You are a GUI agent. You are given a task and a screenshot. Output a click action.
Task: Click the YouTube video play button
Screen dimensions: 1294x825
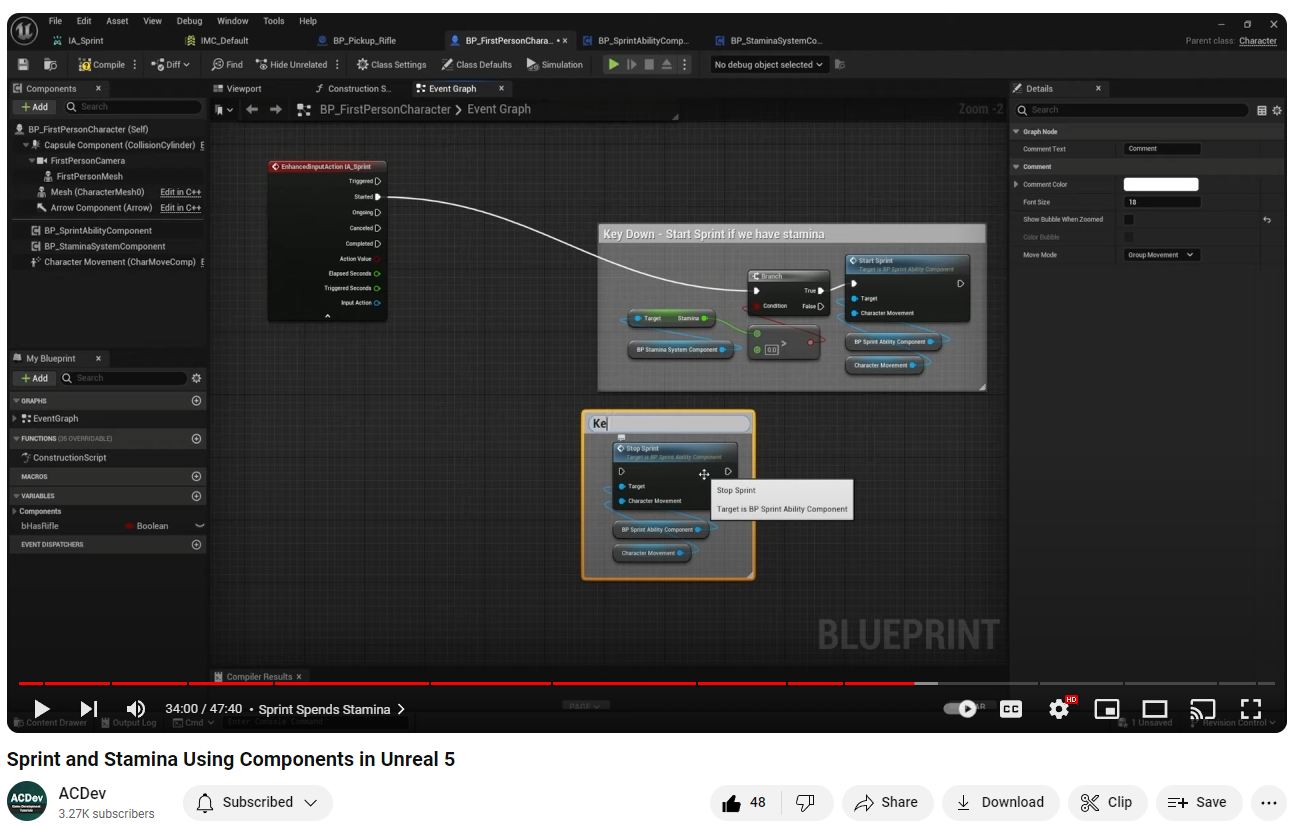pyautogui.click(x=41, y=709)
